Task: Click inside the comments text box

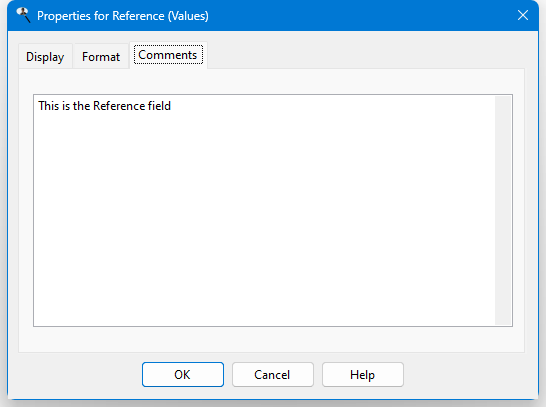Action: [x=264, y=210]
